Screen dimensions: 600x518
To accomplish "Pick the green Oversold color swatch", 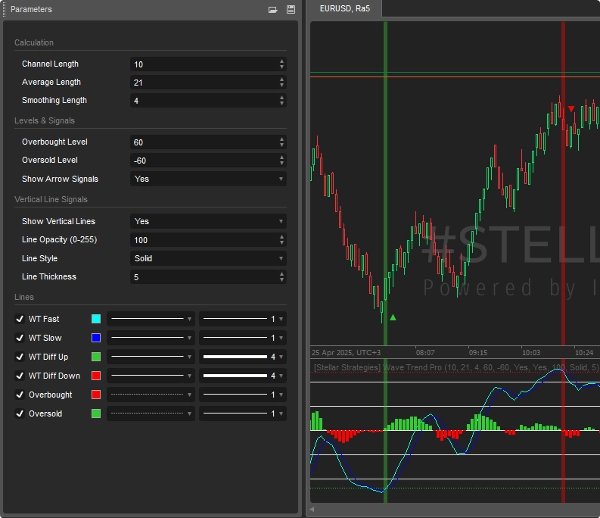I will (x=96, y=414).
